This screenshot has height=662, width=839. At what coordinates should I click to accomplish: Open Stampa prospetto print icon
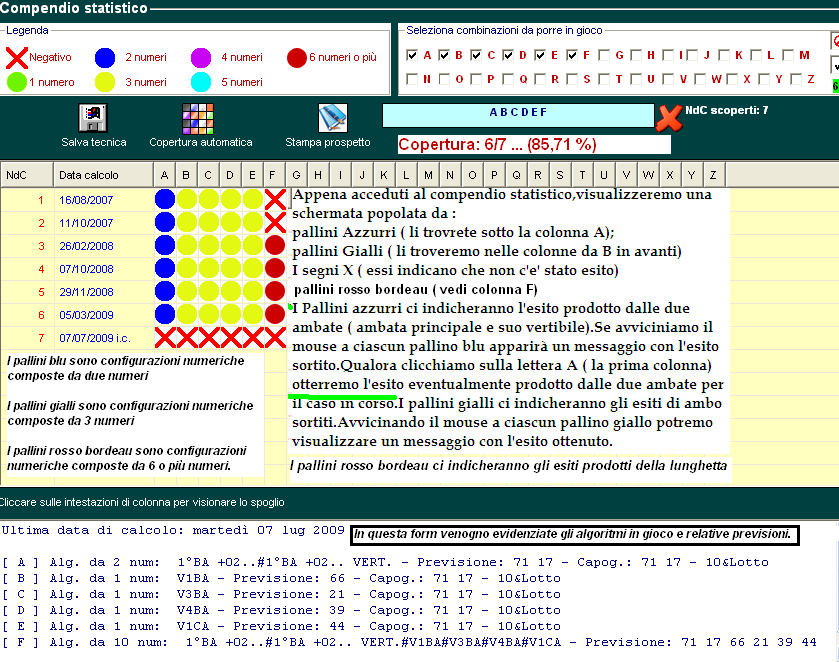point(332,118)
